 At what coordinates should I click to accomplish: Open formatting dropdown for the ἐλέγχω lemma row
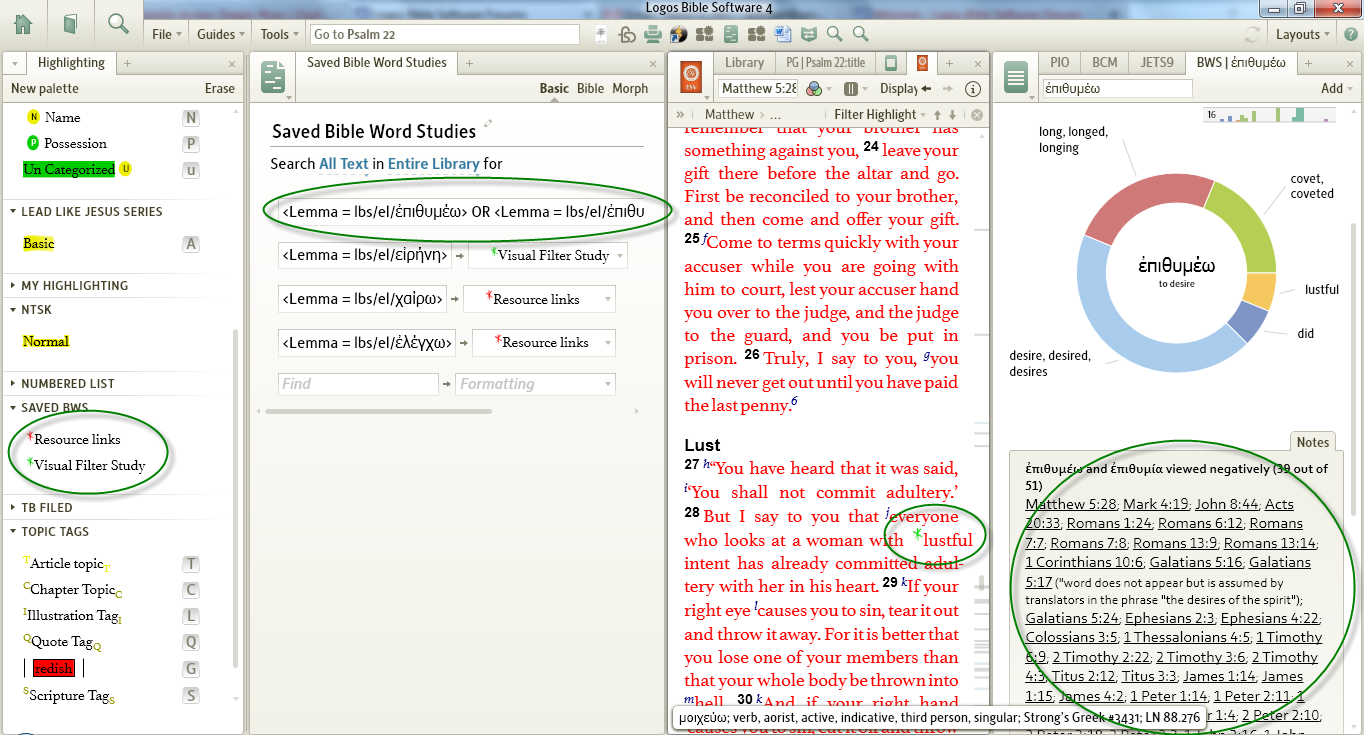pos(544,343)
